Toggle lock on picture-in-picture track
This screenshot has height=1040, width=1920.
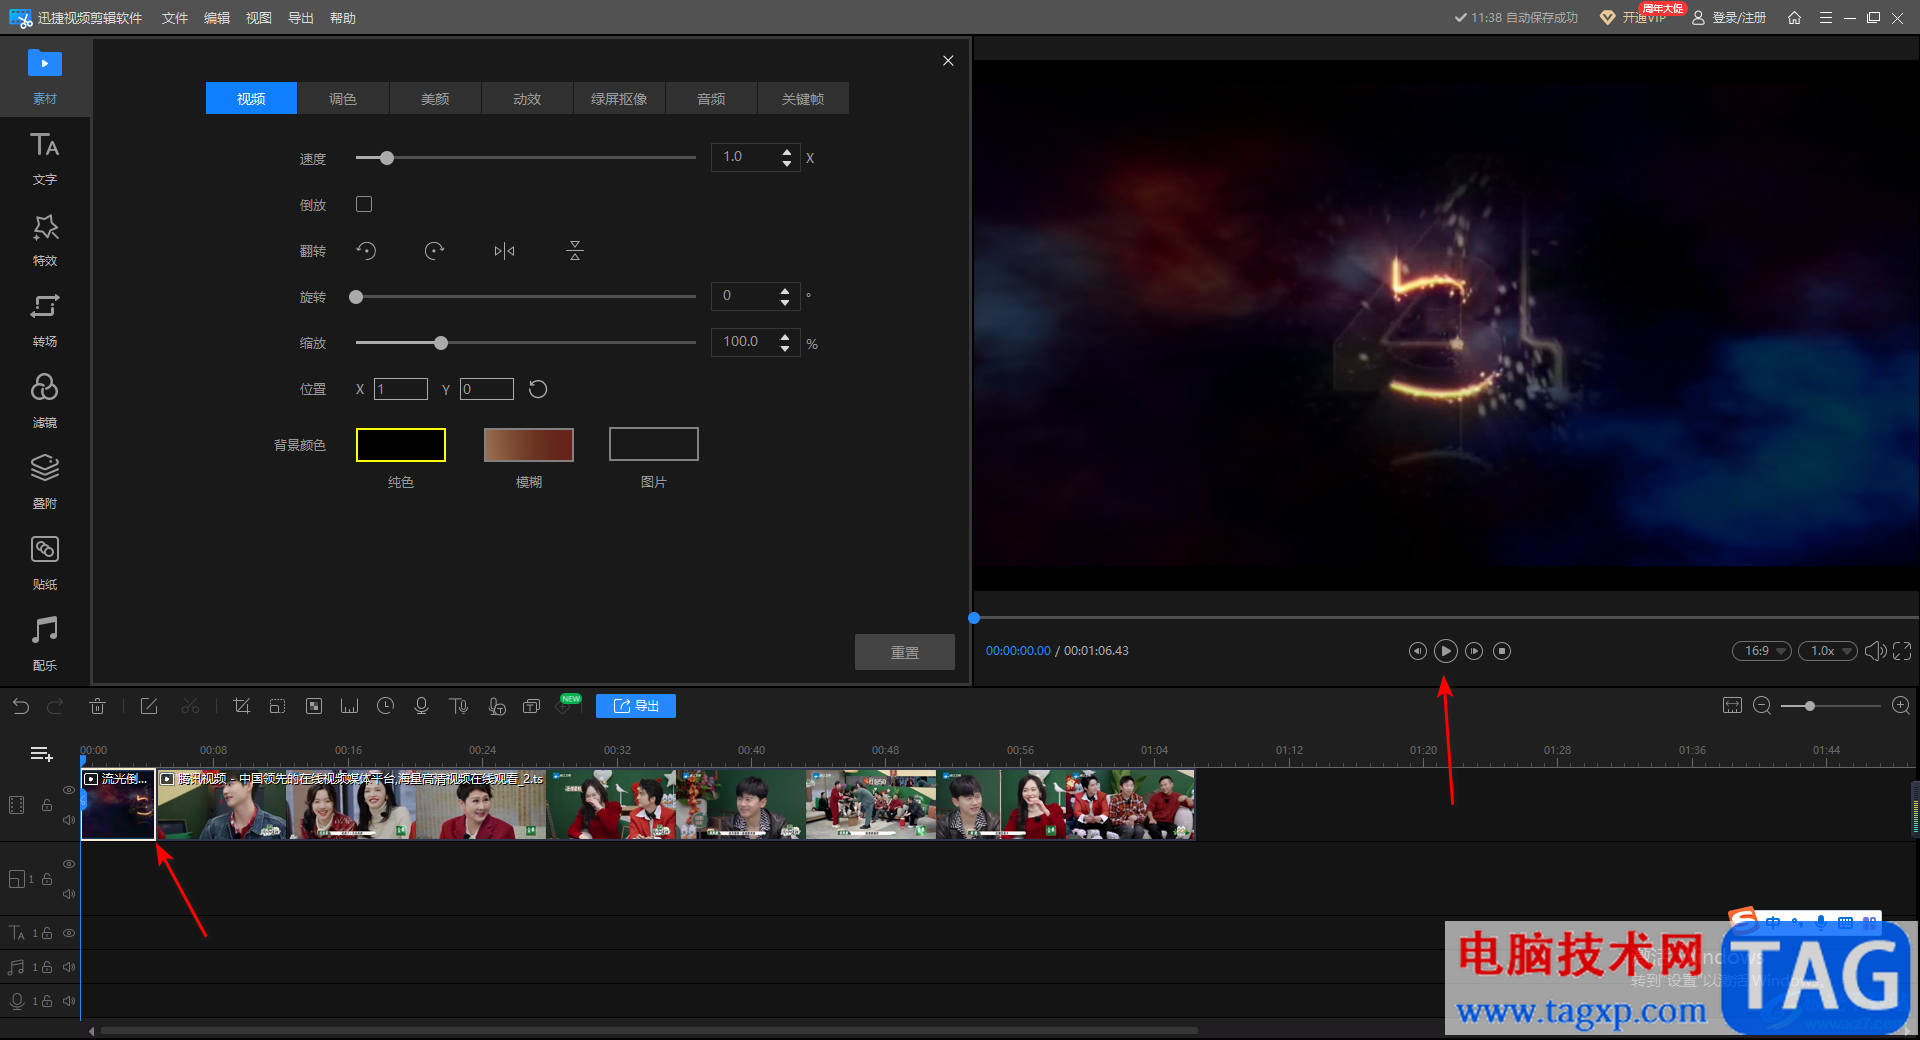[47, 879]
